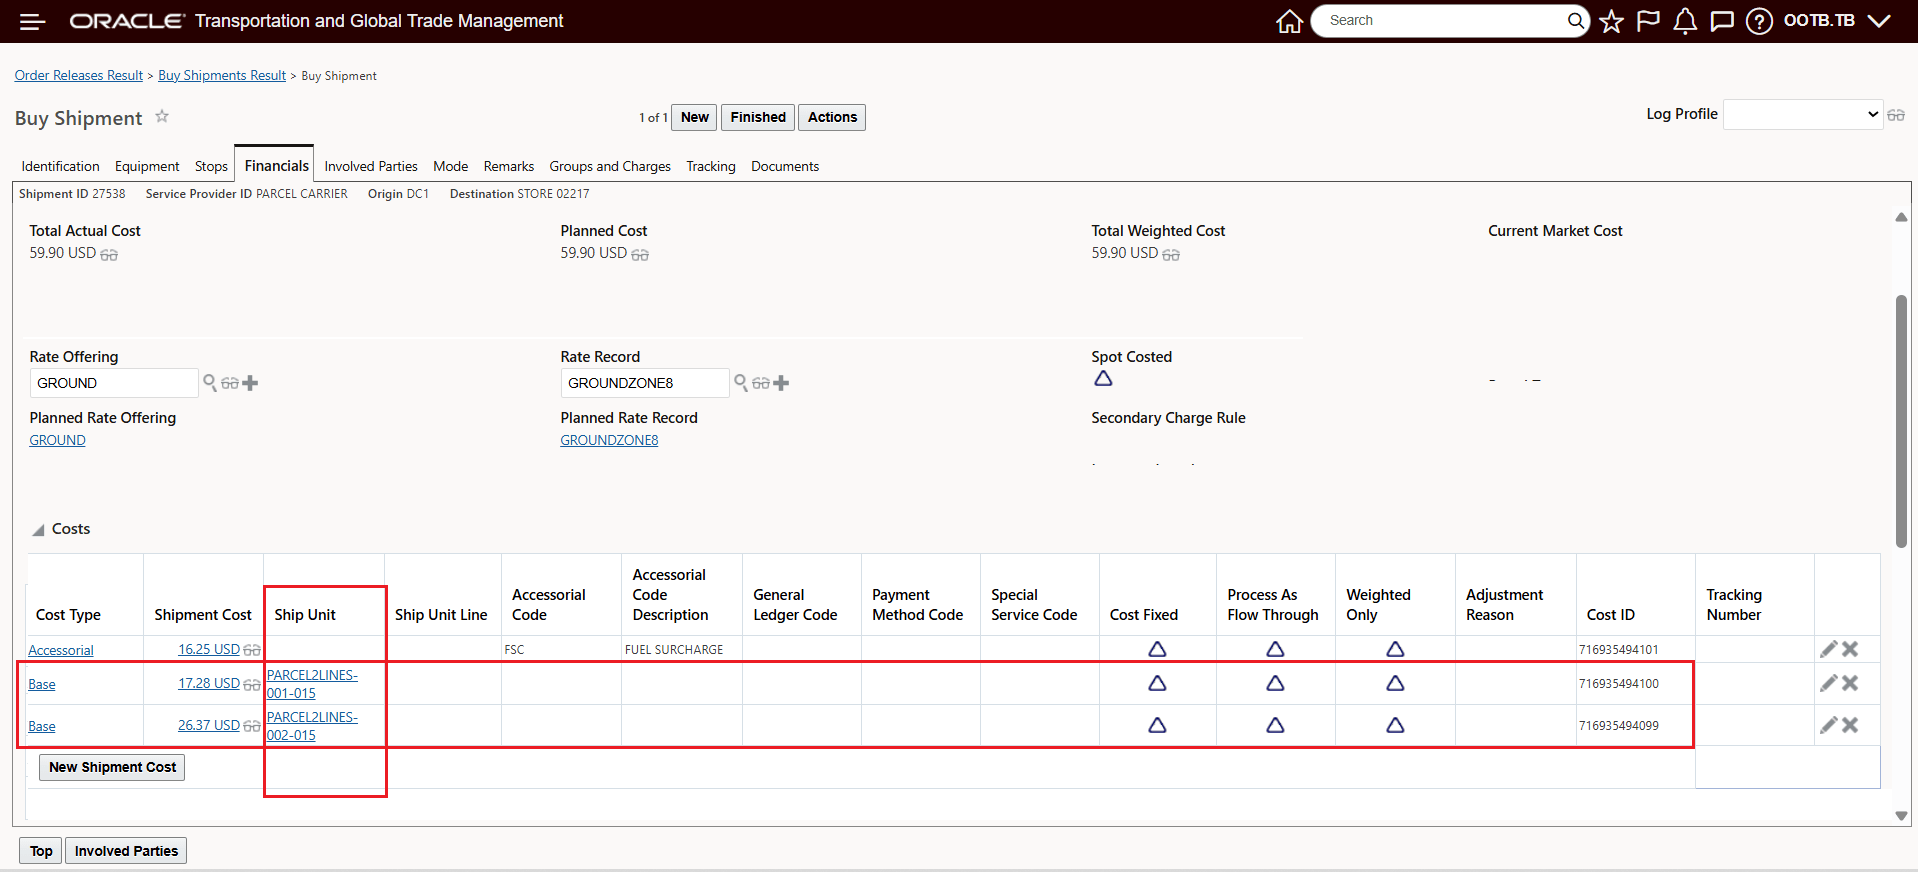Edit the 17.28 USD Base cost row
Viewport: 1918px width, 872px height.
tap(1828, 683)
